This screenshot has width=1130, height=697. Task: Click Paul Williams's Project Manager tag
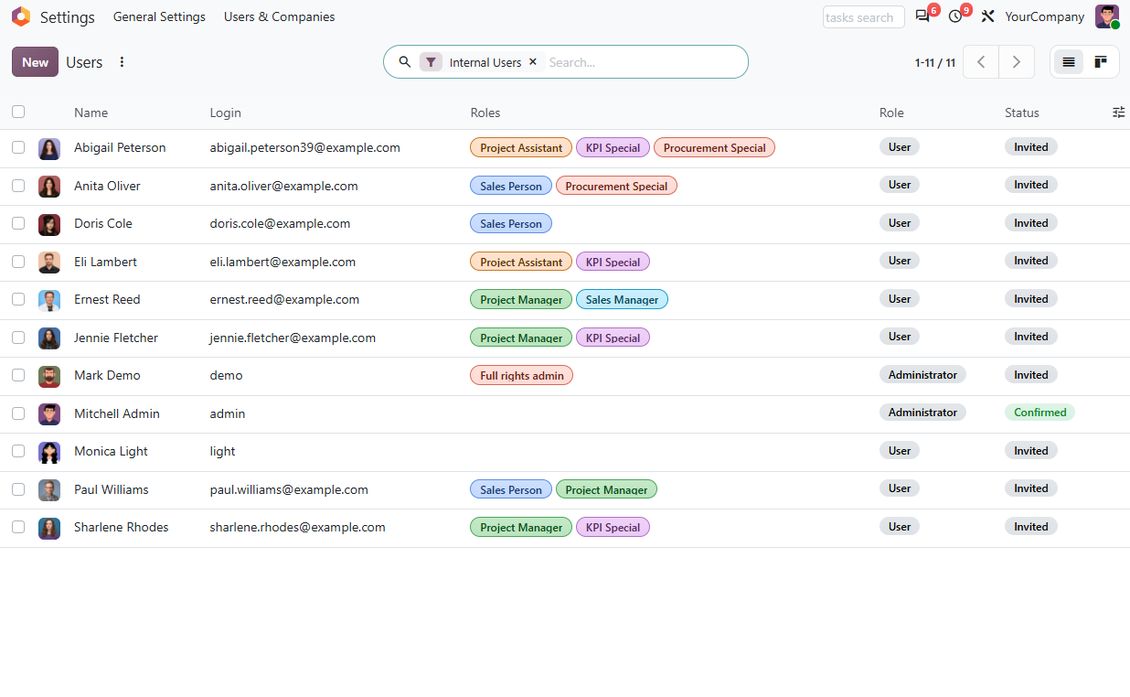click(x=606, y=490)
